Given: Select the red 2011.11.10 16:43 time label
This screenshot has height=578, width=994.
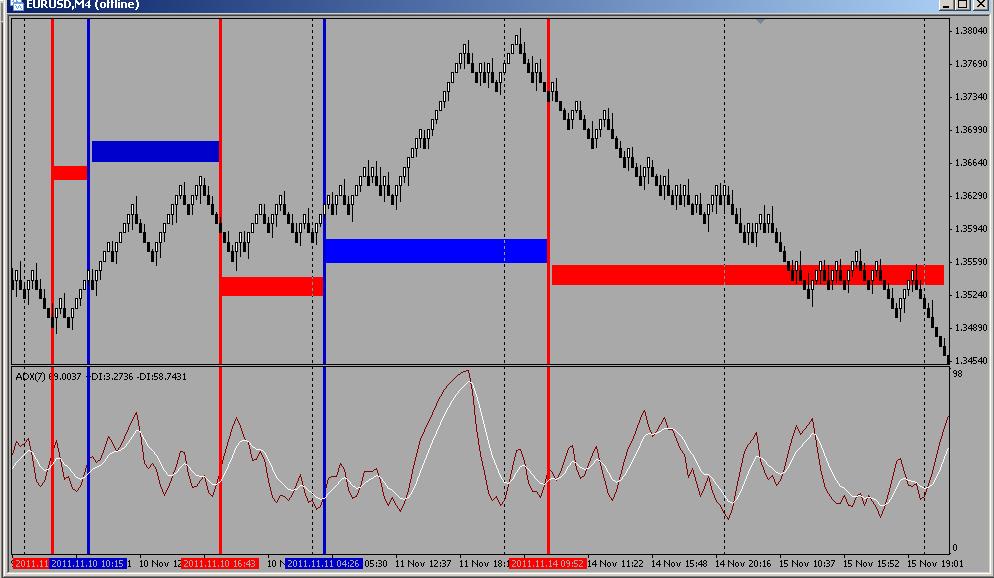Looking at the screenshot, I should click(219, 563).
